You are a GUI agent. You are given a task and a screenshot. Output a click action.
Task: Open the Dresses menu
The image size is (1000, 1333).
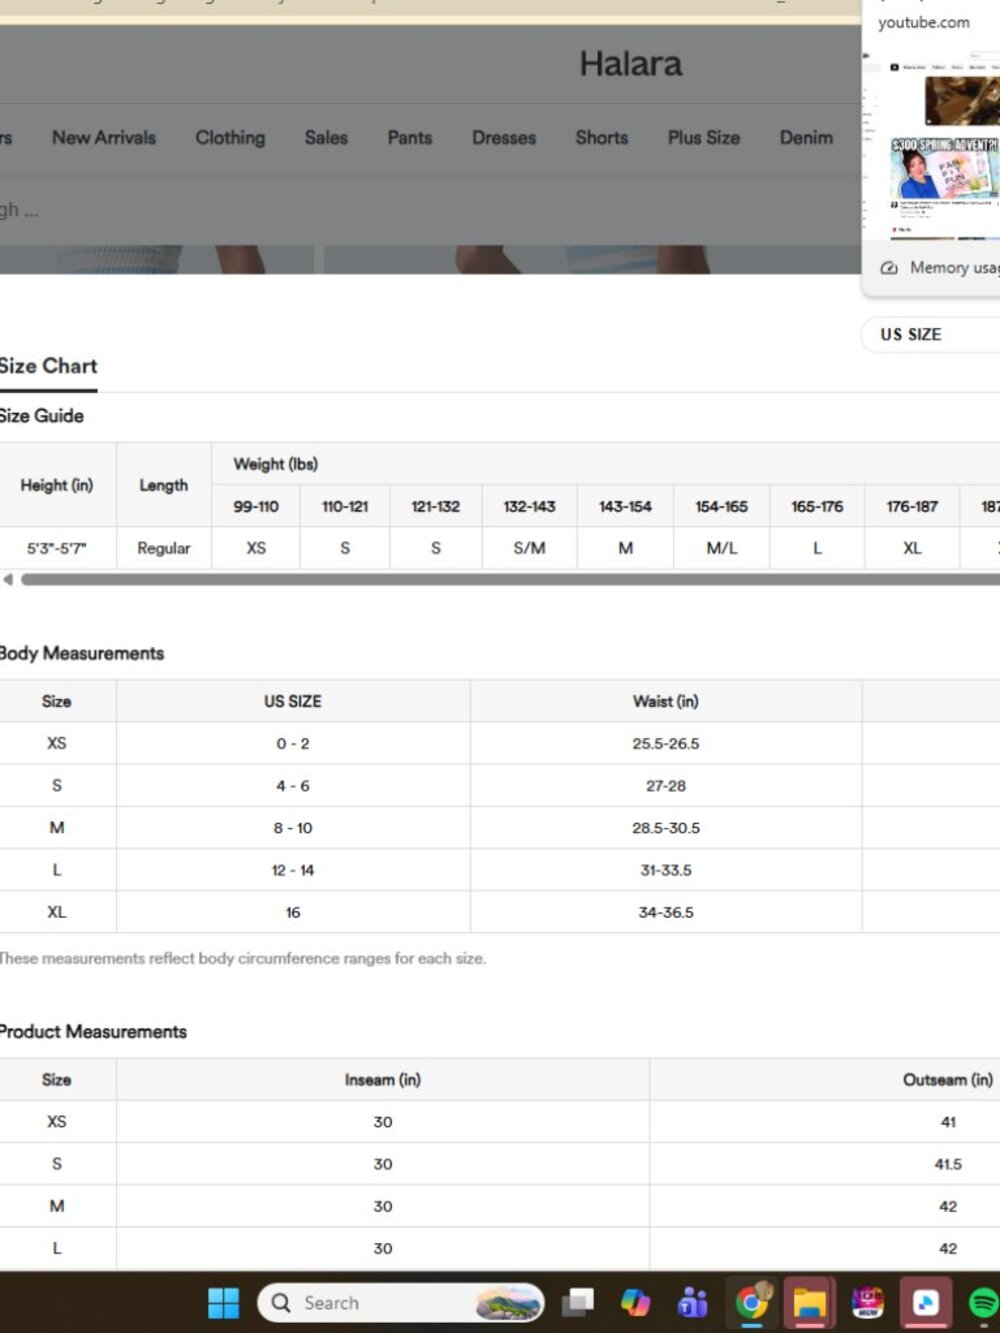coord(504,138)
